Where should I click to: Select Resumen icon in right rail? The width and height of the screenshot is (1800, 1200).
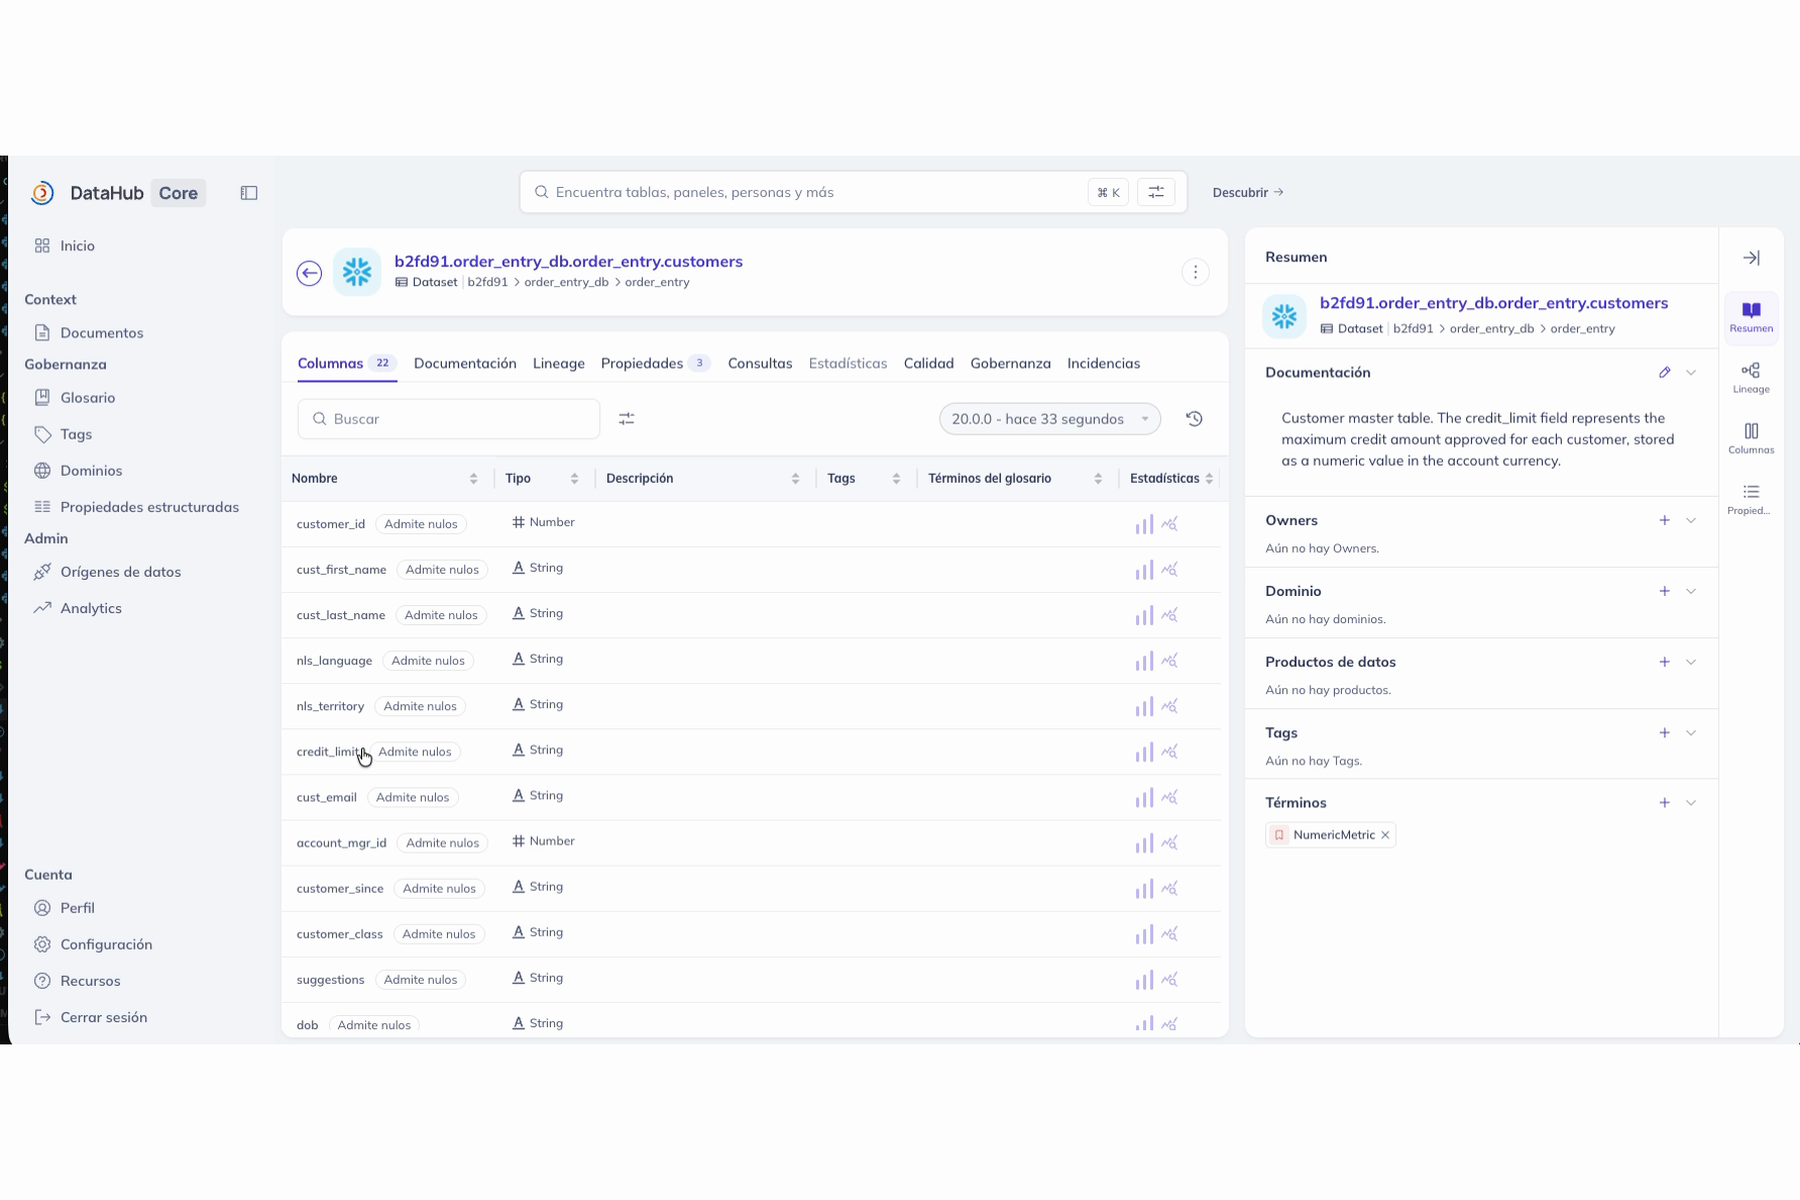point(1751,317)
